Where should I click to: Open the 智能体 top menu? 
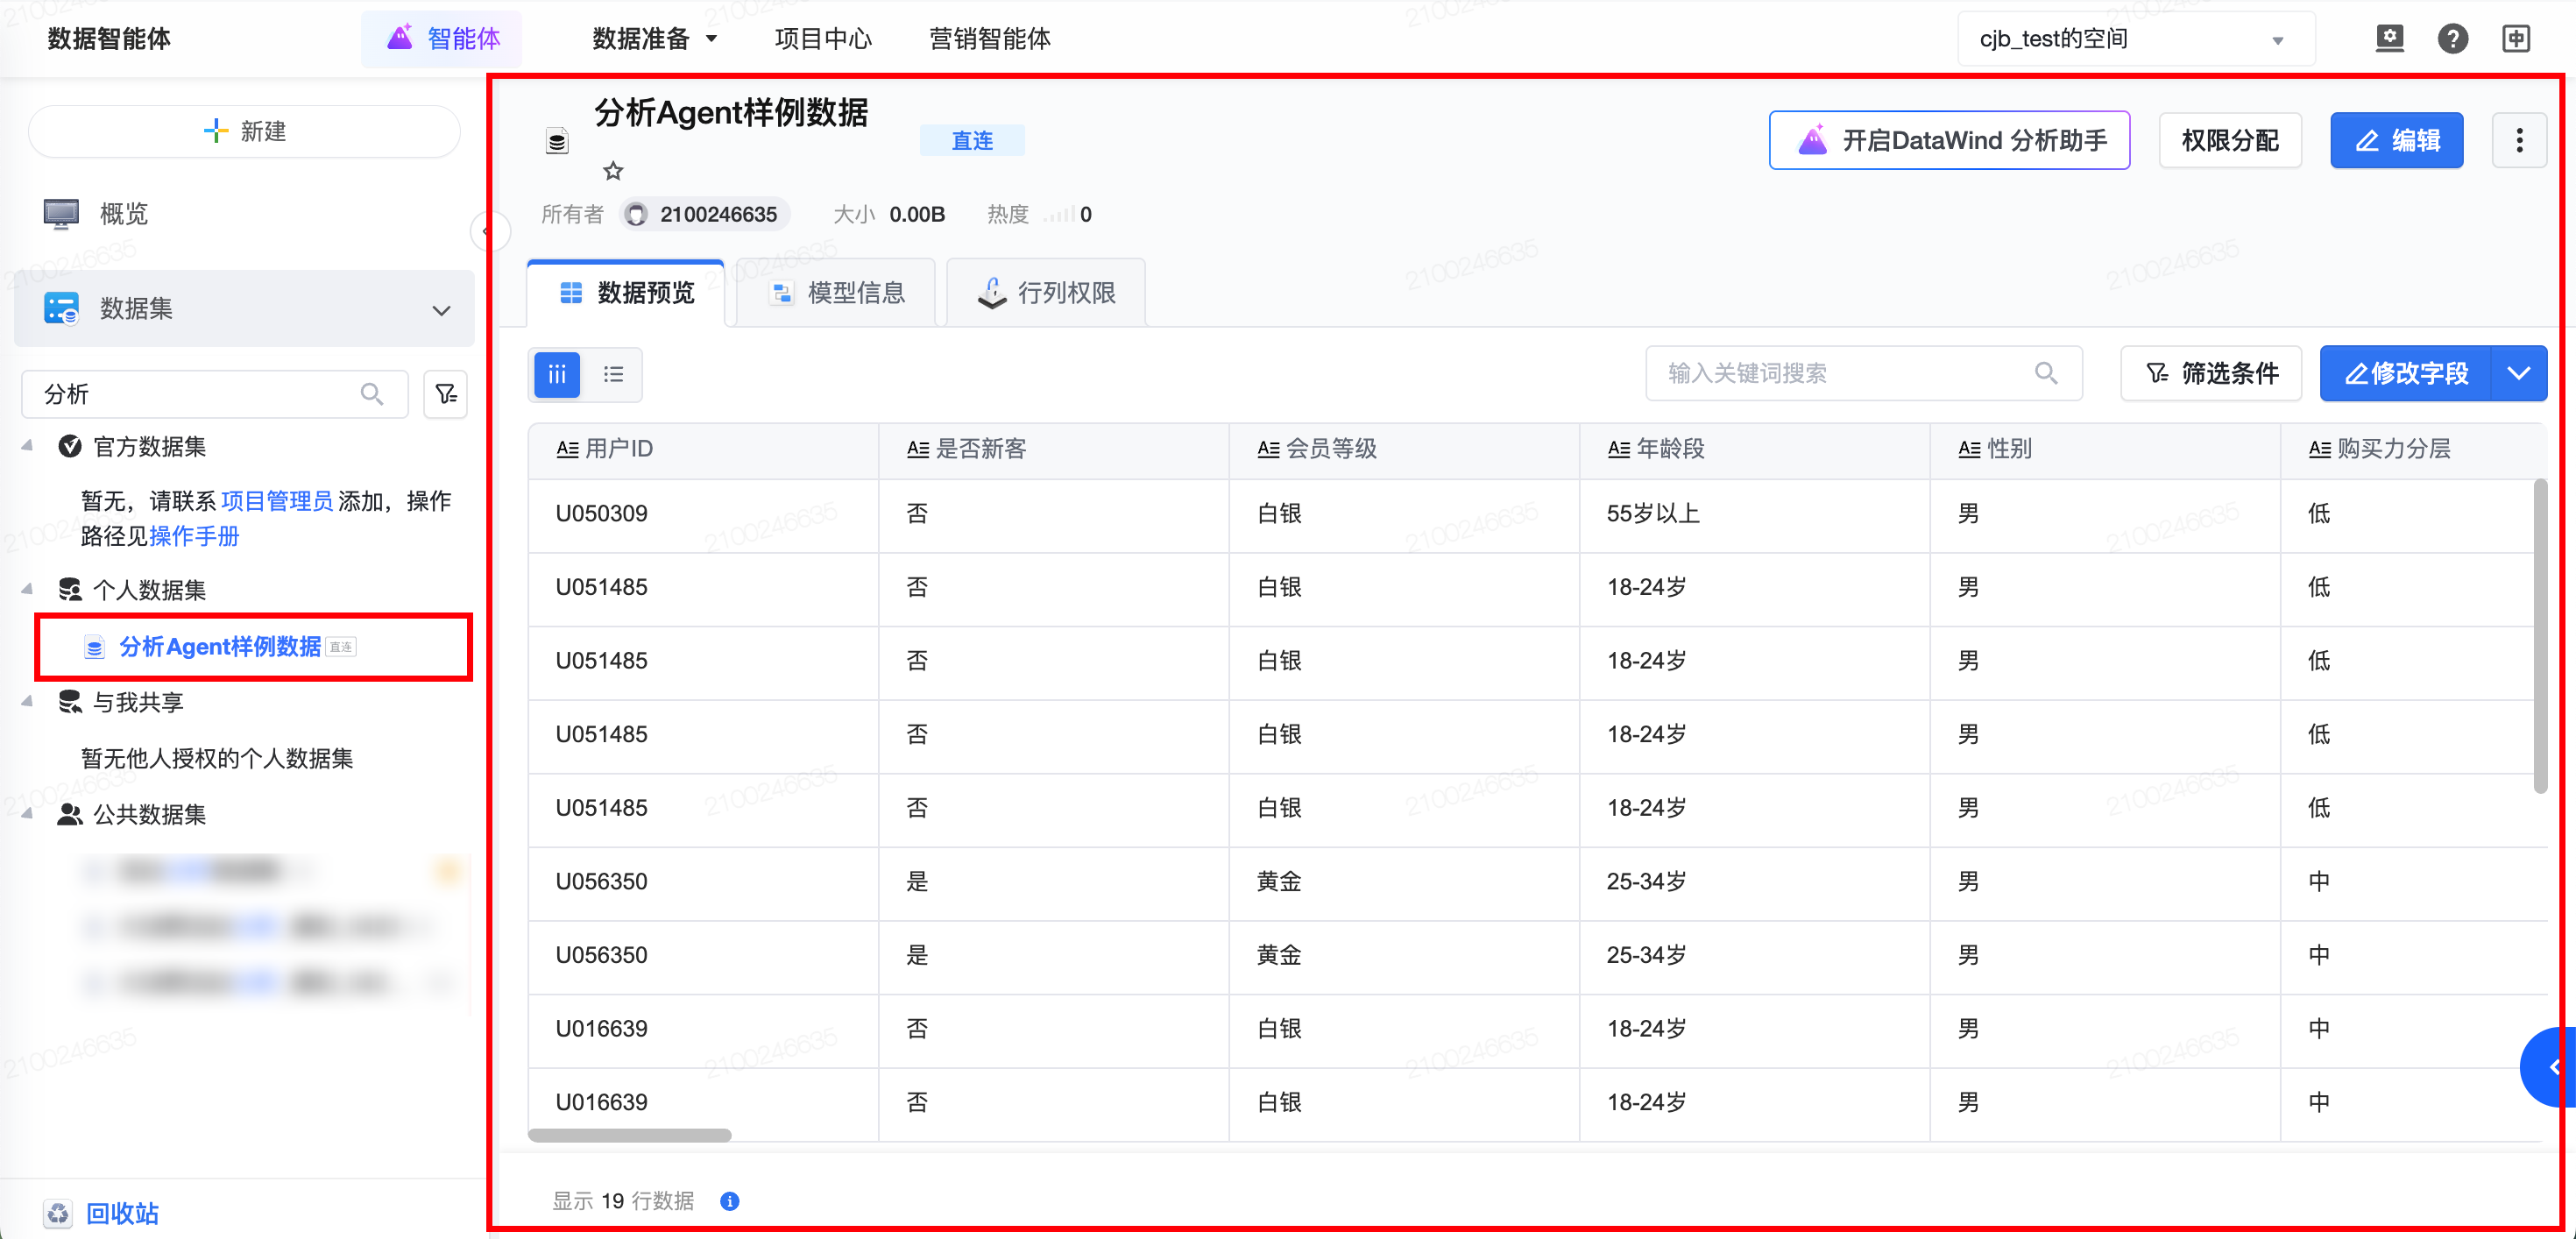(442, 39)
